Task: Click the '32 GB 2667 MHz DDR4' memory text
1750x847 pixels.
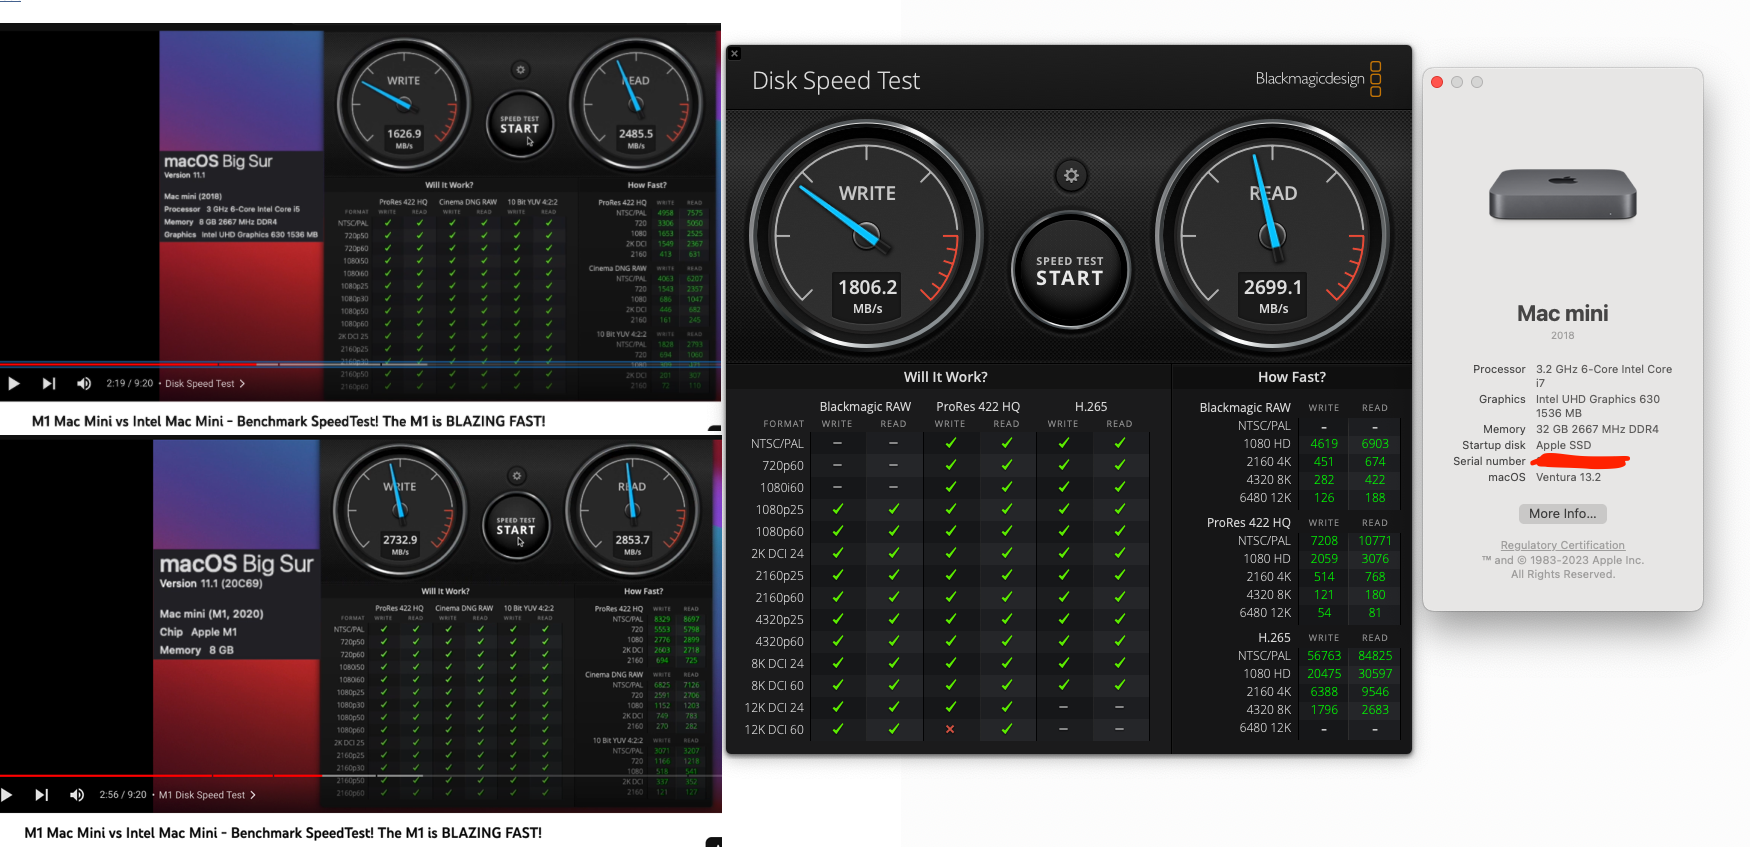Action: point(1597,429)
